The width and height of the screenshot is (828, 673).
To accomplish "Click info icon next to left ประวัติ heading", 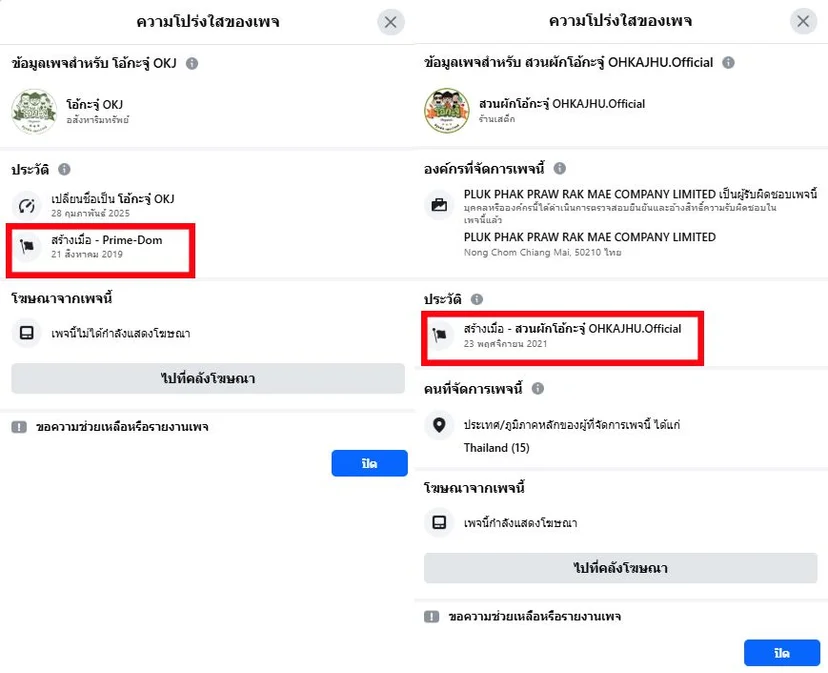I will (64, 169).
